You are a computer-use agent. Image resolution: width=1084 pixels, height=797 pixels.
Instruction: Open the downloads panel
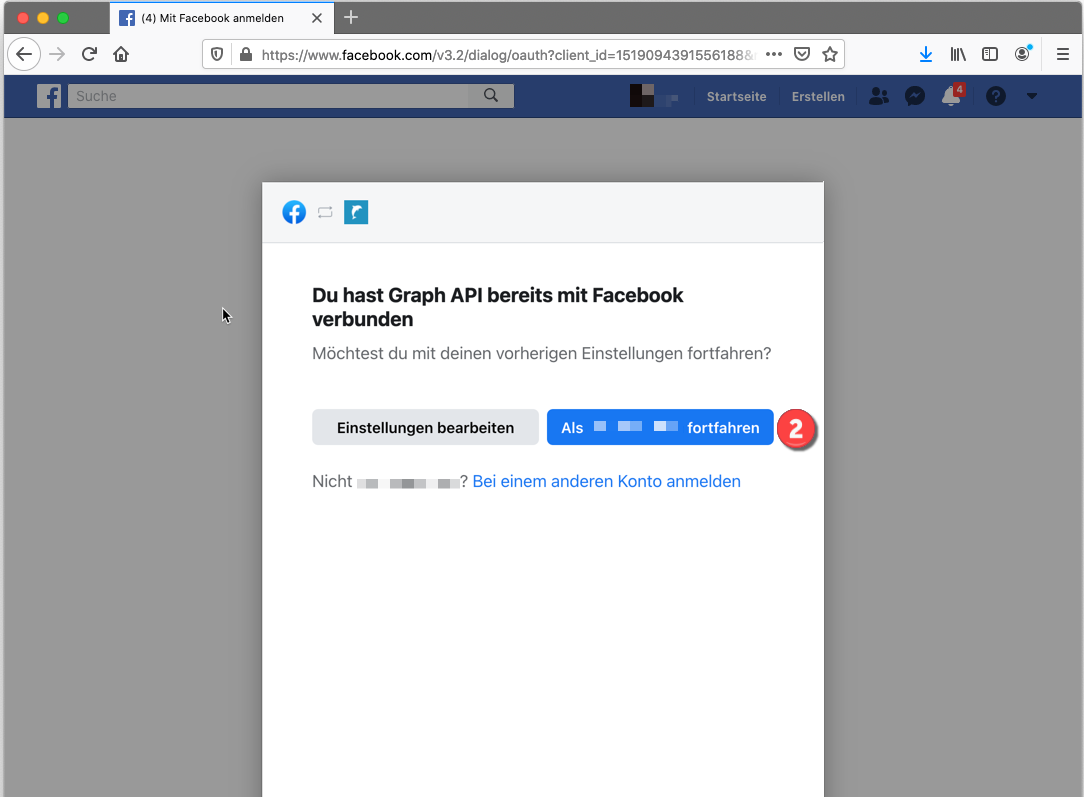click(926, 55)
